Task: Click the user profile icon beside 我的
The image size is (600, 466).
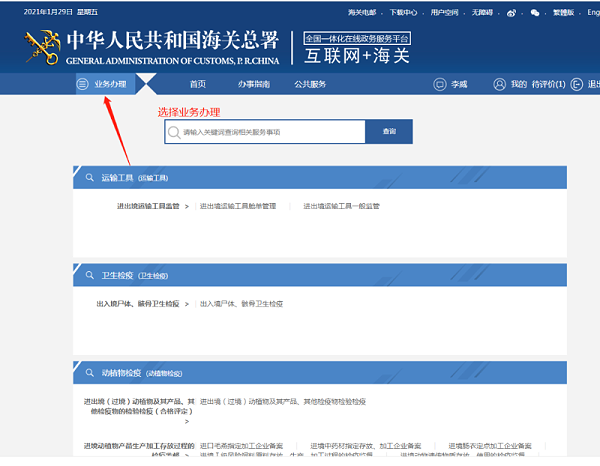Action: 499,84
